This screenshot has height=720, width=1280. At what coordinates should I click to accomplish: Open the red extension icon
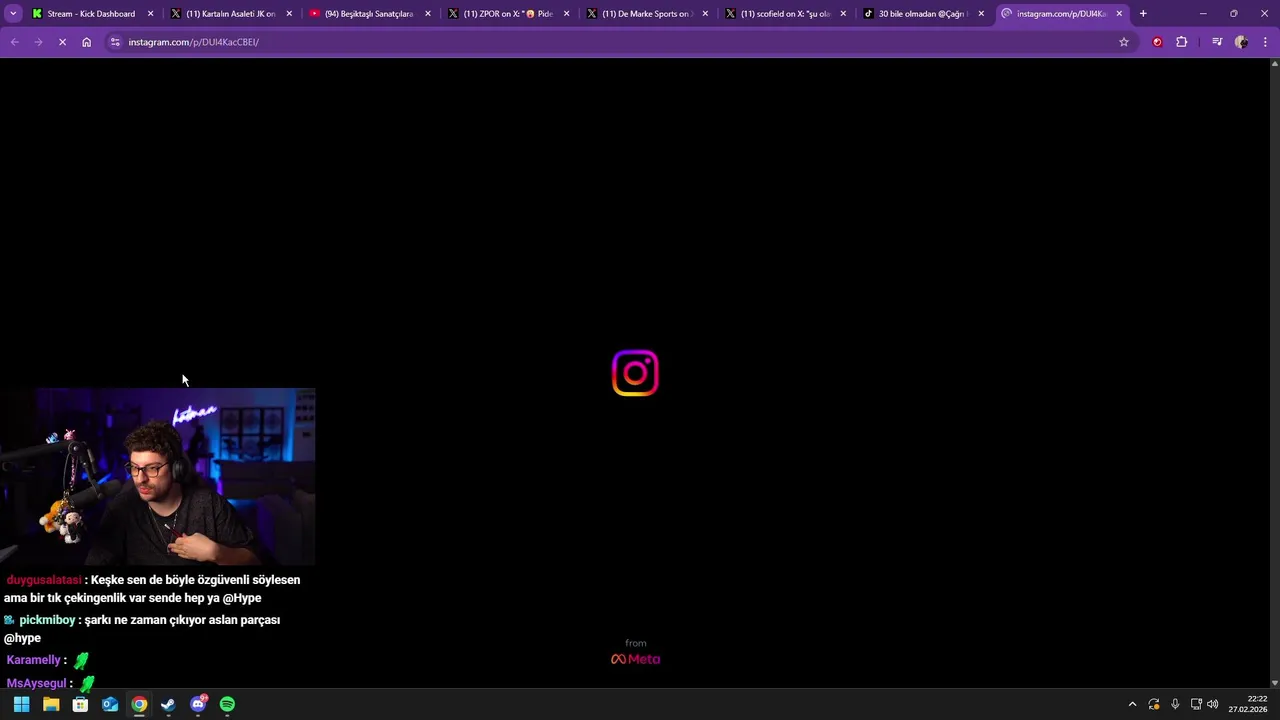click(1157, 42)
